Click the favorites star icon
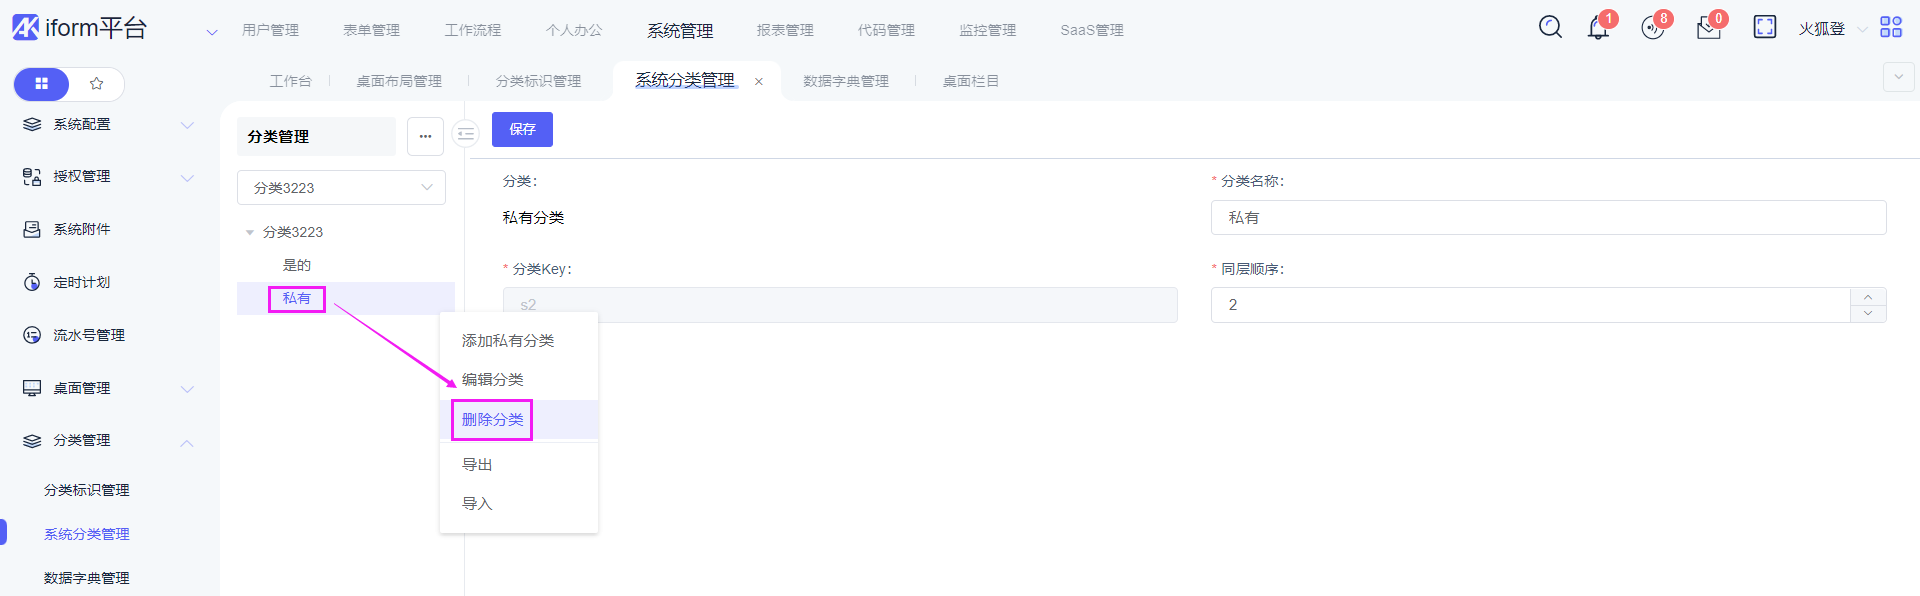Screen dimensions: 1920x596 pos(97,84)
